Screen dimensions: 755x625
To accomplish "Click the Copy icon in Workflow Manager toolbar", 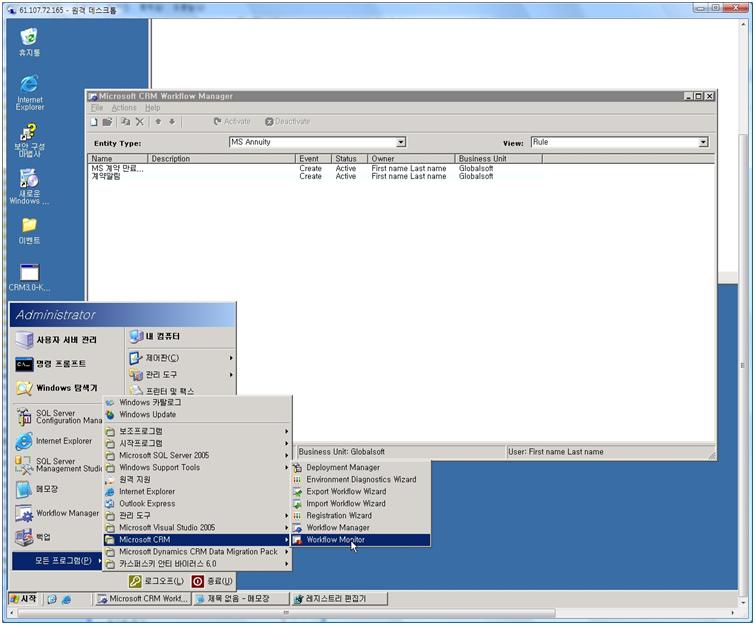I will coord(126,122).
